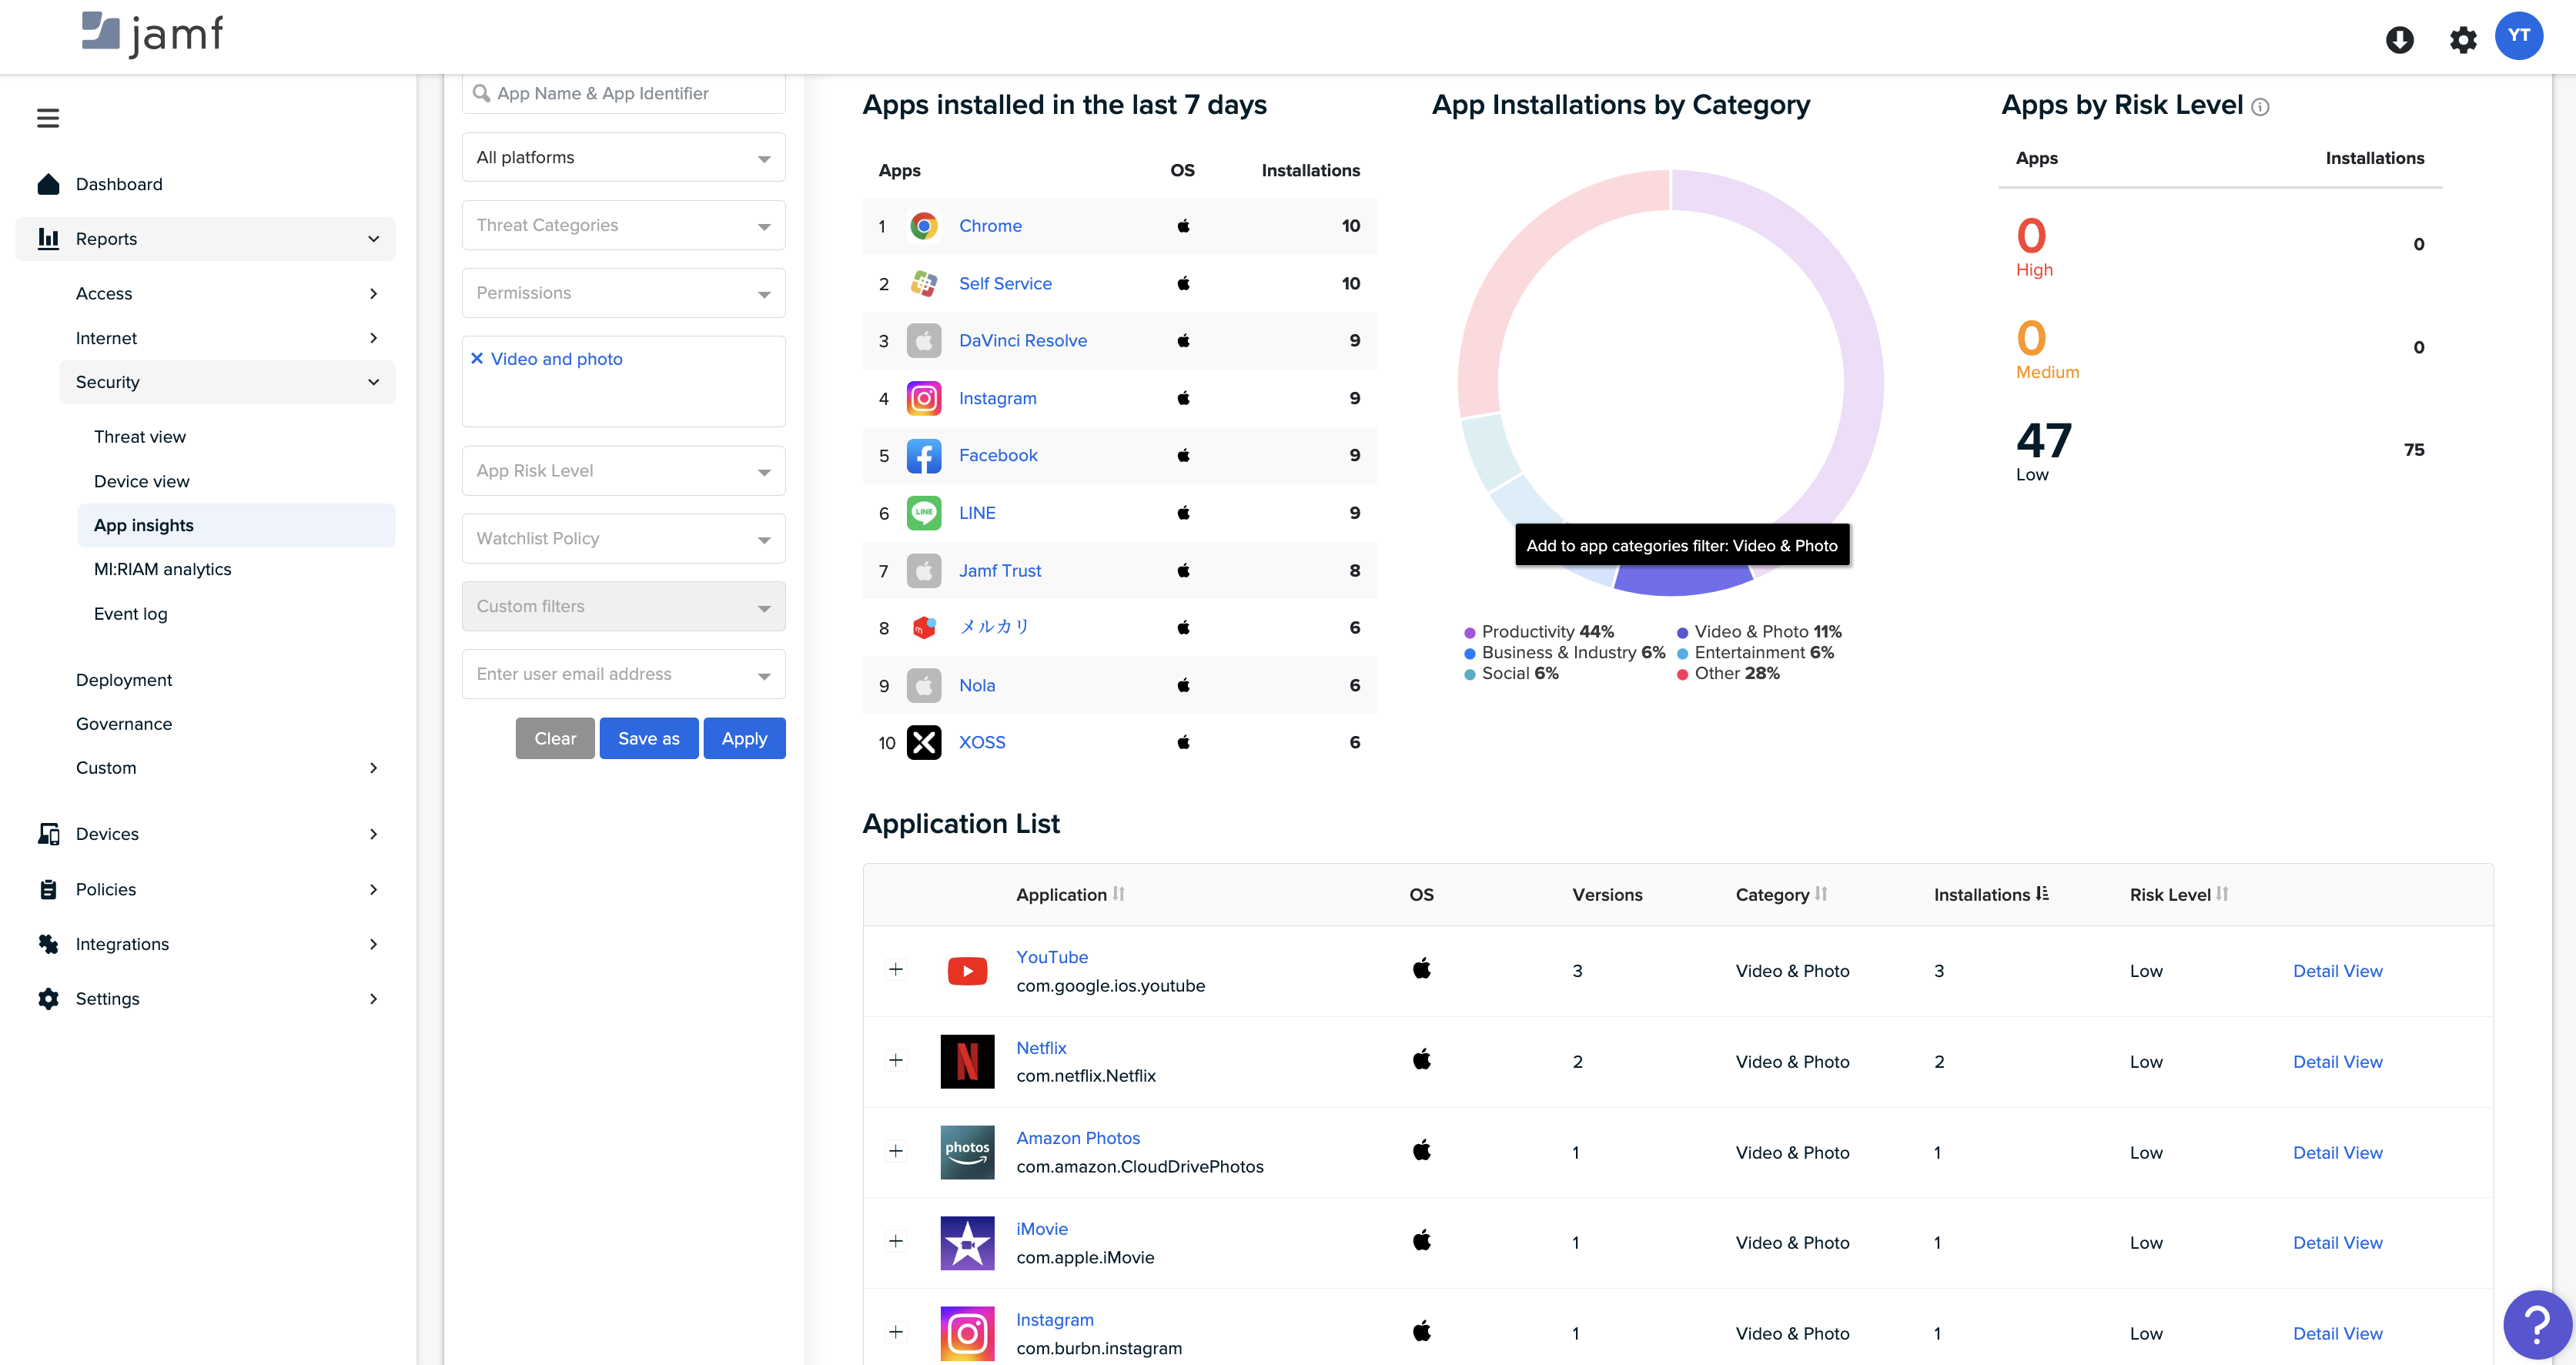Screen dimensions: 2576x1365
Task: Open the Custom filters dropdown
Action: (x=623, y=606)
